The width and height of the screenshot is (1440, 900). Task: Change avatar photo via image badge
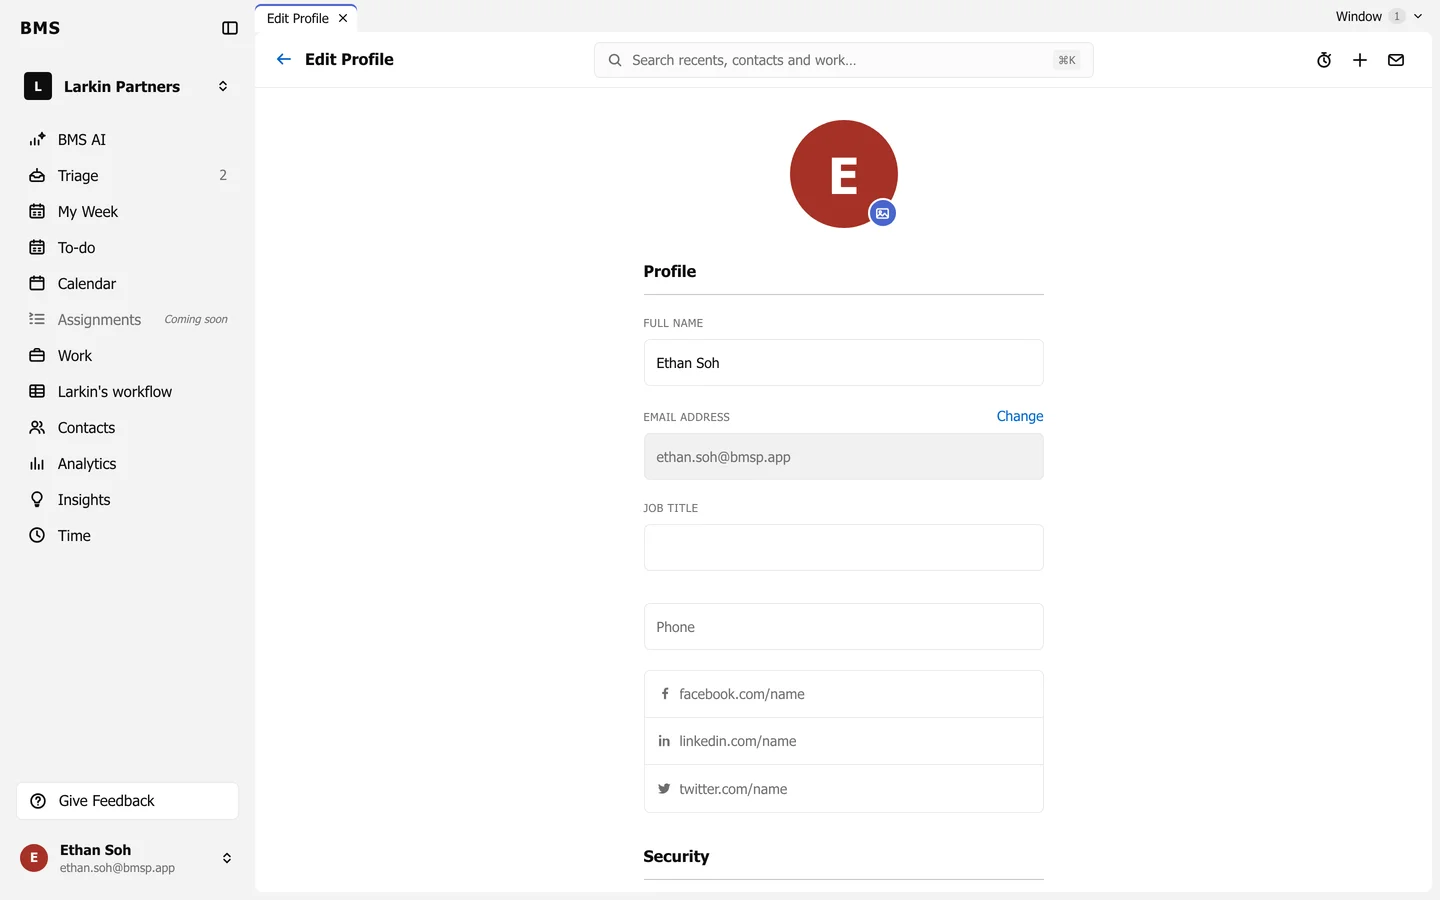click(x=882, y=213)
